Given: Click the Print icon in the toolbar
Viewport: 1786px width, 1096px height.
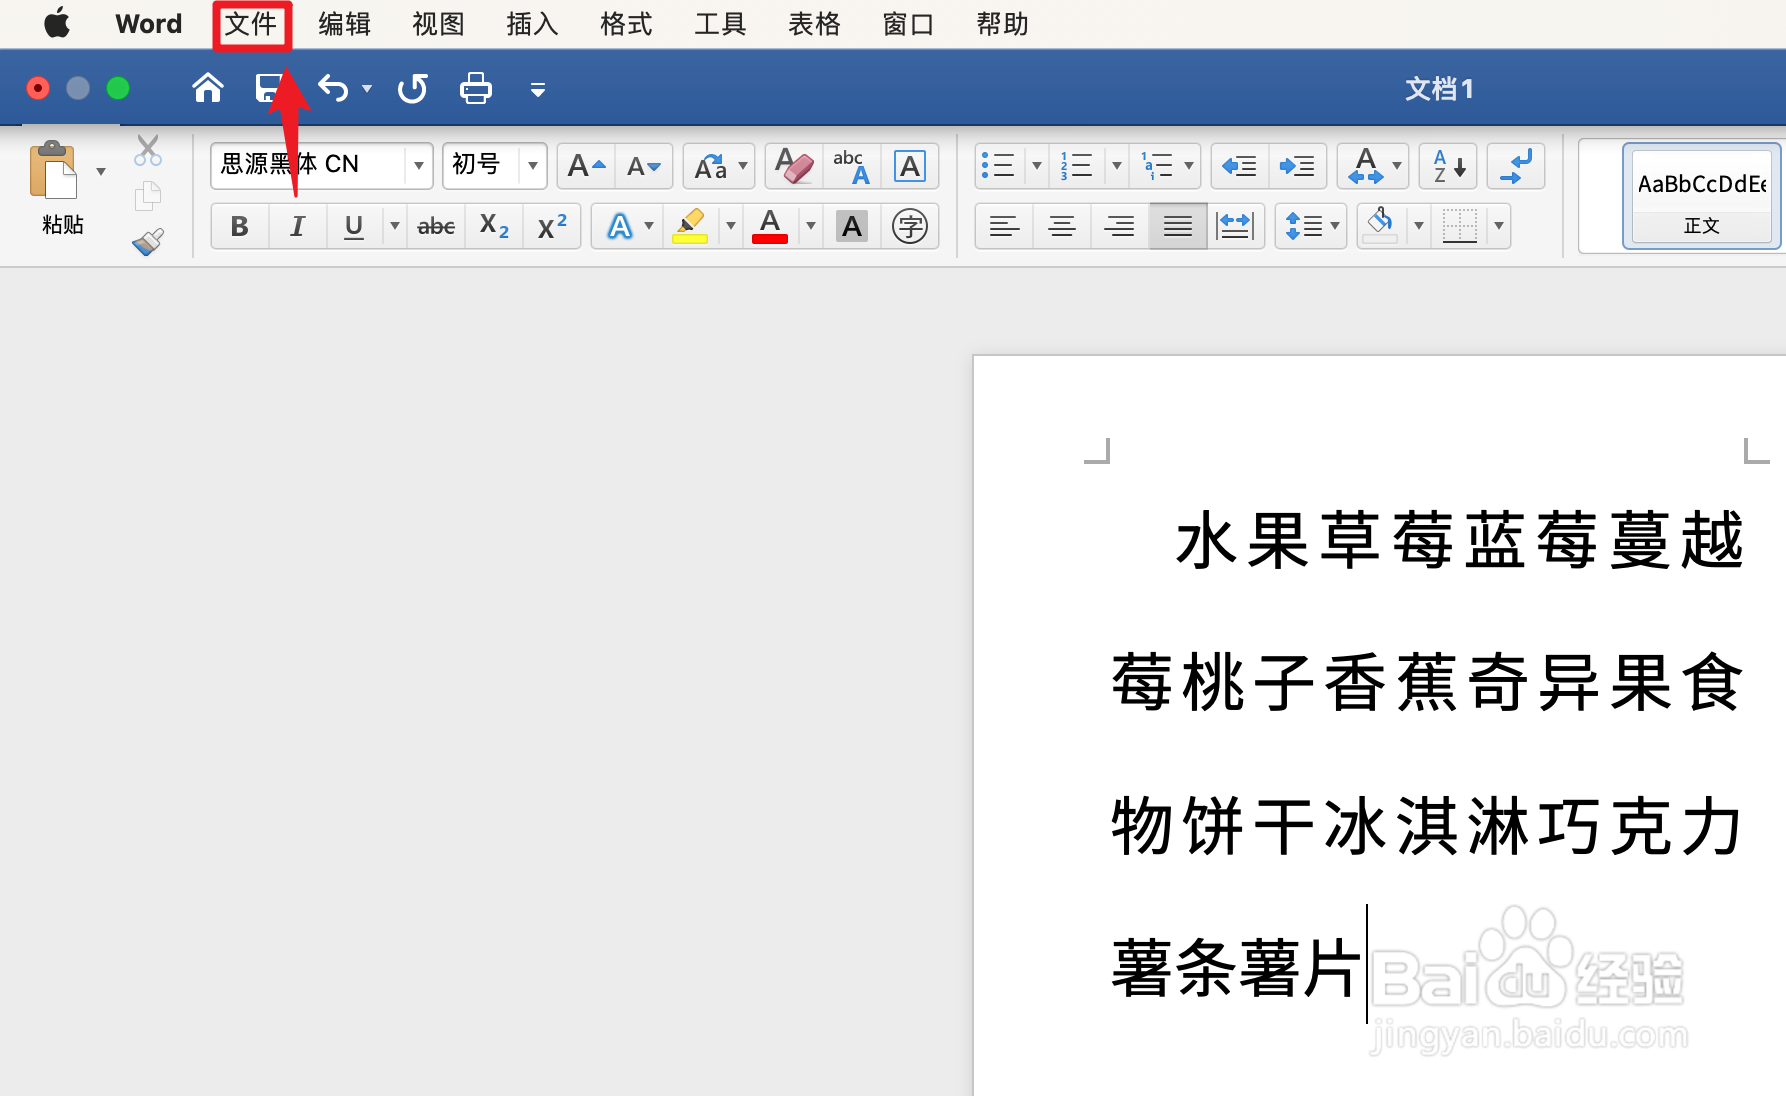Looking at the screenshot, I should pos(475,88).
